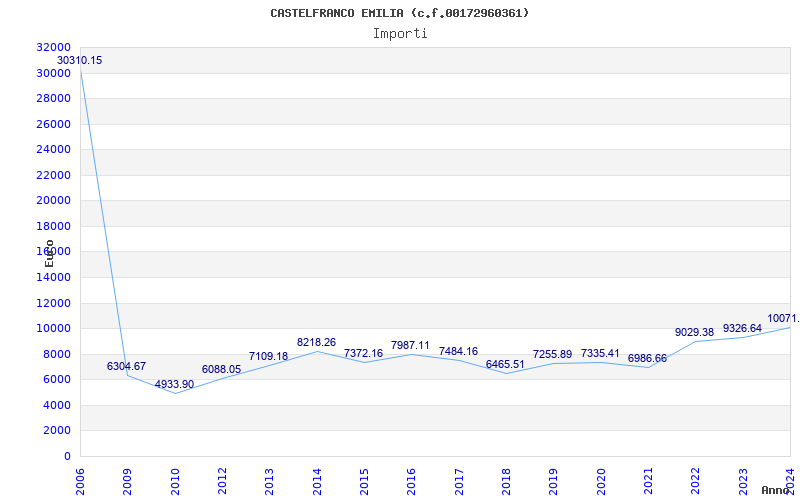Click x-axis year 2009
Screen dimensions: 800x500
click(x=128, y=481)
